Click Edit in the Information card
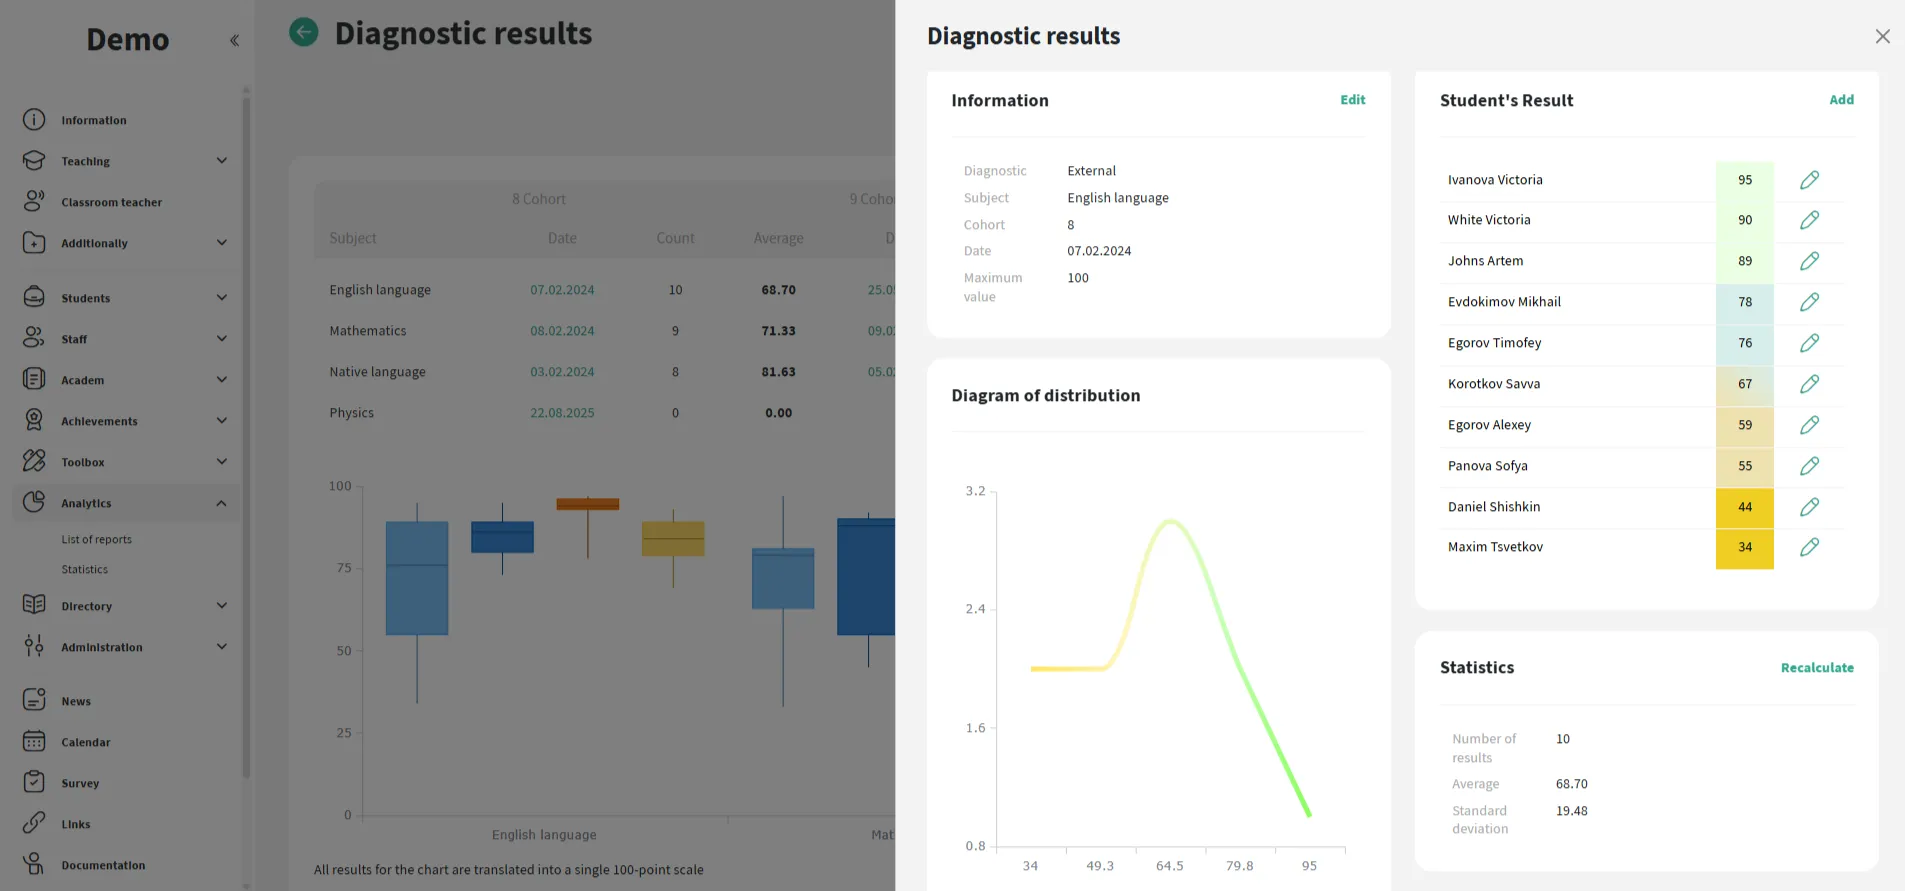Image resolution: width=1905 pixels, height=891 pixels. pos(1352,100)
